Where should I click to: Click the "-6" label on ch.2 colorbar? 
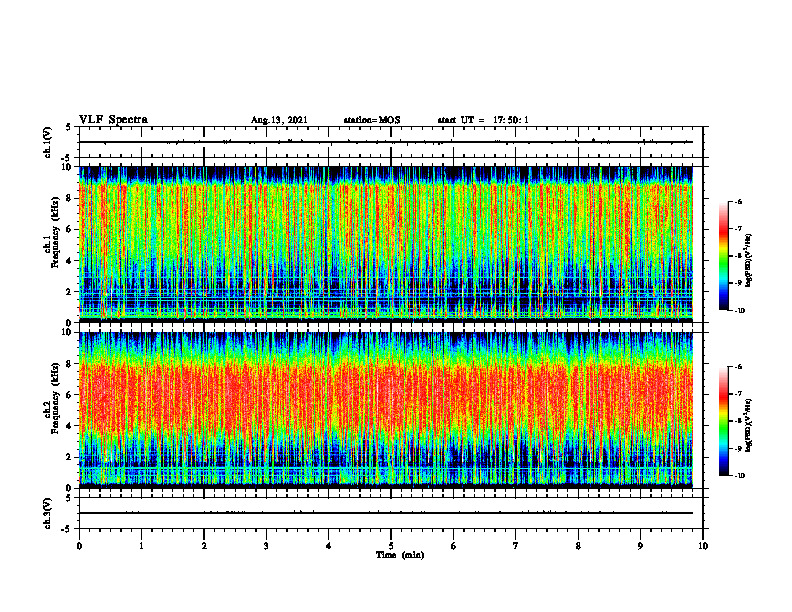pyautogui.click(x=738, y=367)
